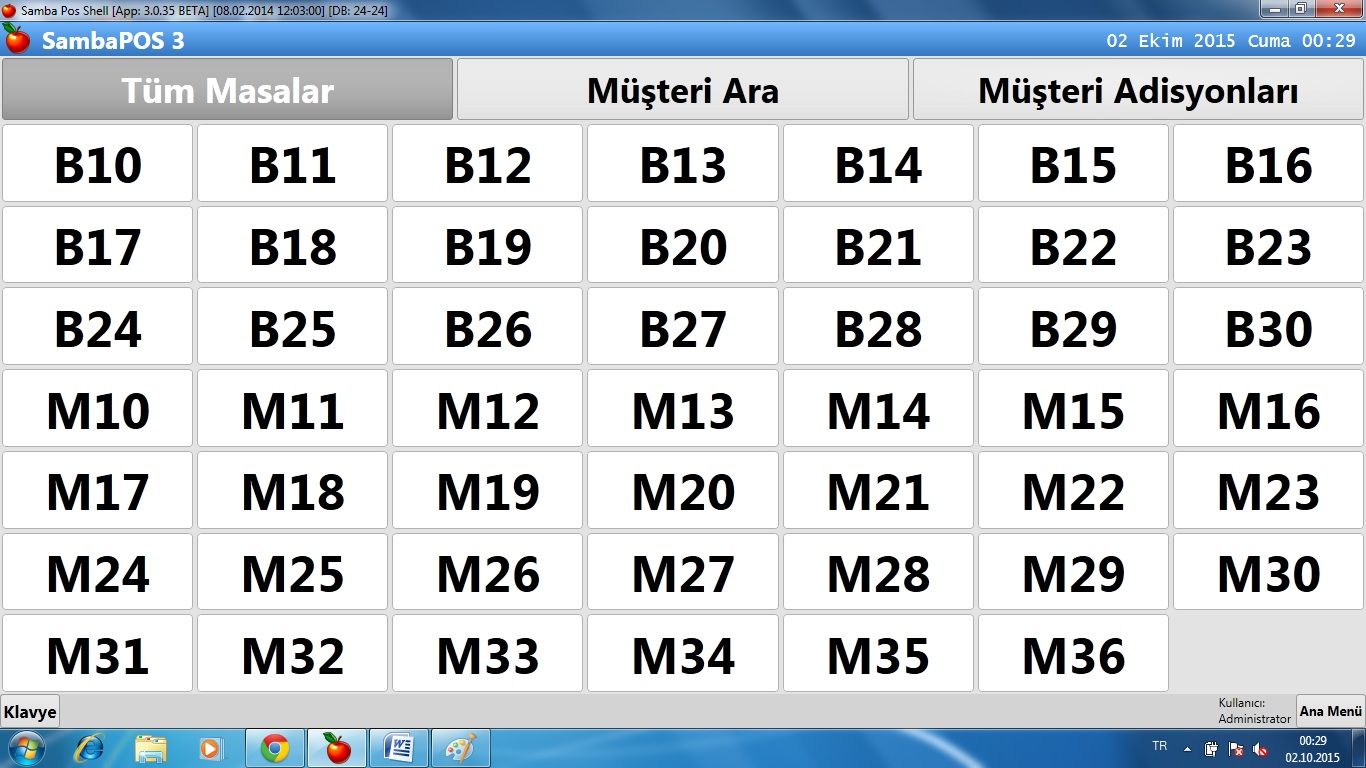
Task: Open table M10
Action: coord(98,409)
